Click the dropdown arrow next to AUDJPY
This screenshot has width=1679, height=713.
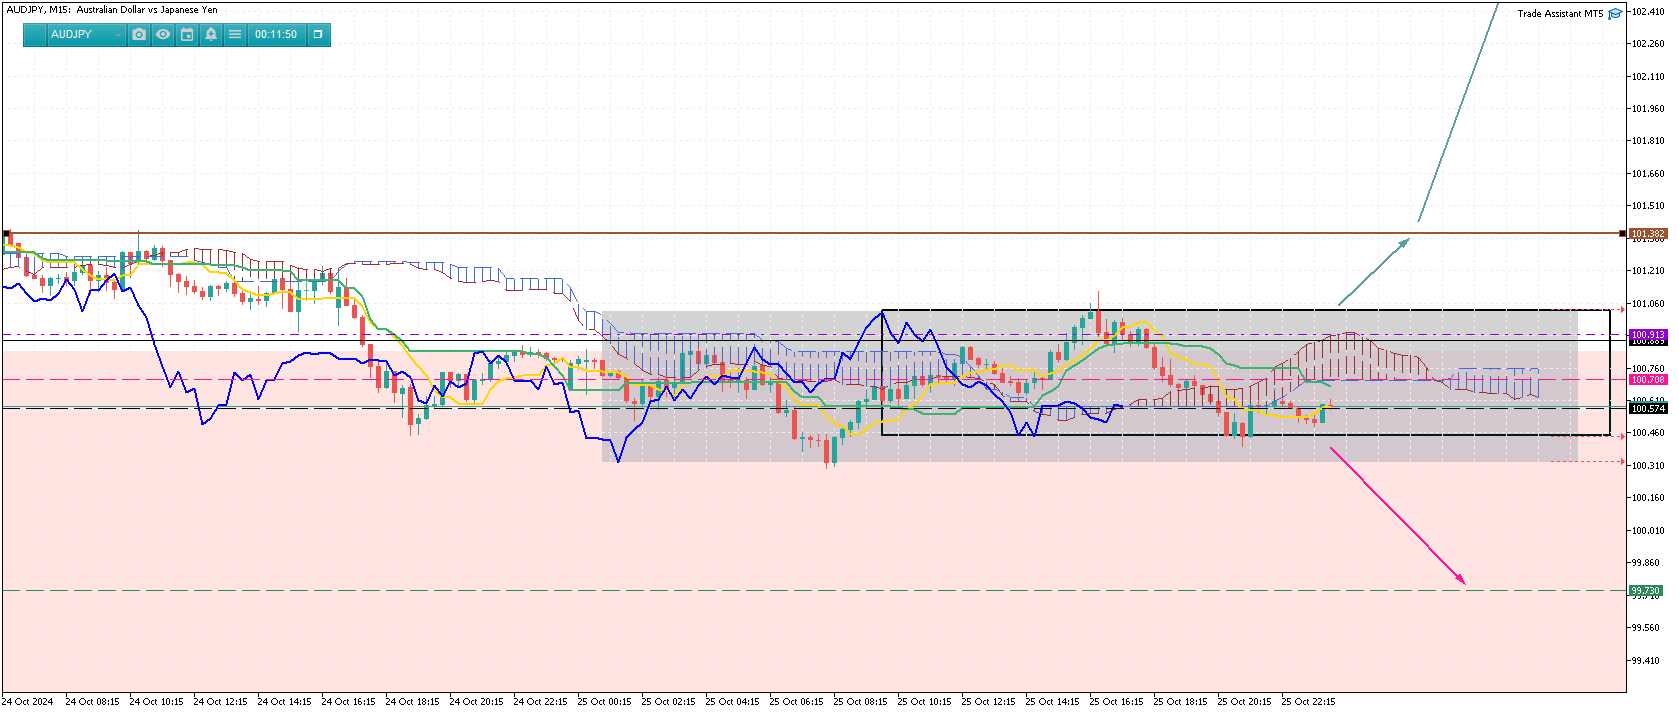tap(118, 35)
